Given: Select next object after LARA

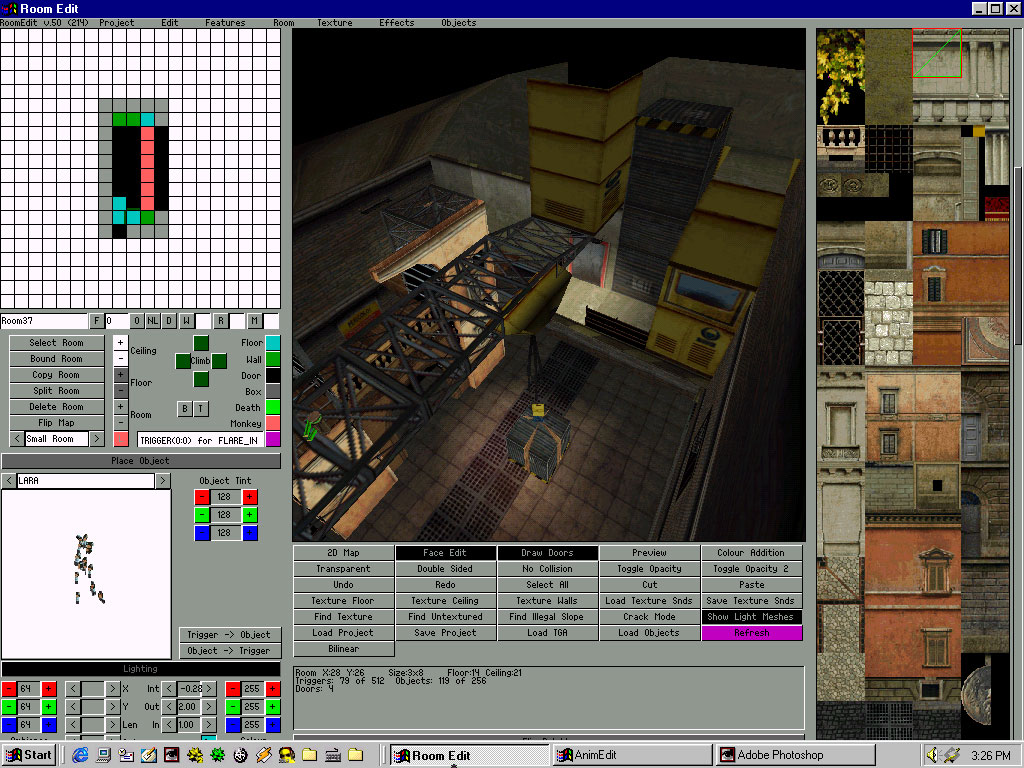Looking at the screenshot, I should coord(163,481).
